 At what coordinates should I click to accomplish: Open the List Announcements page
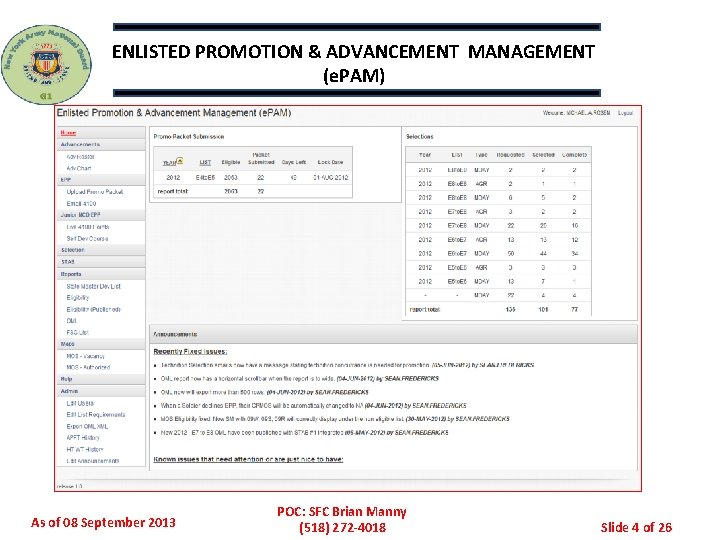tap(93, 461)
